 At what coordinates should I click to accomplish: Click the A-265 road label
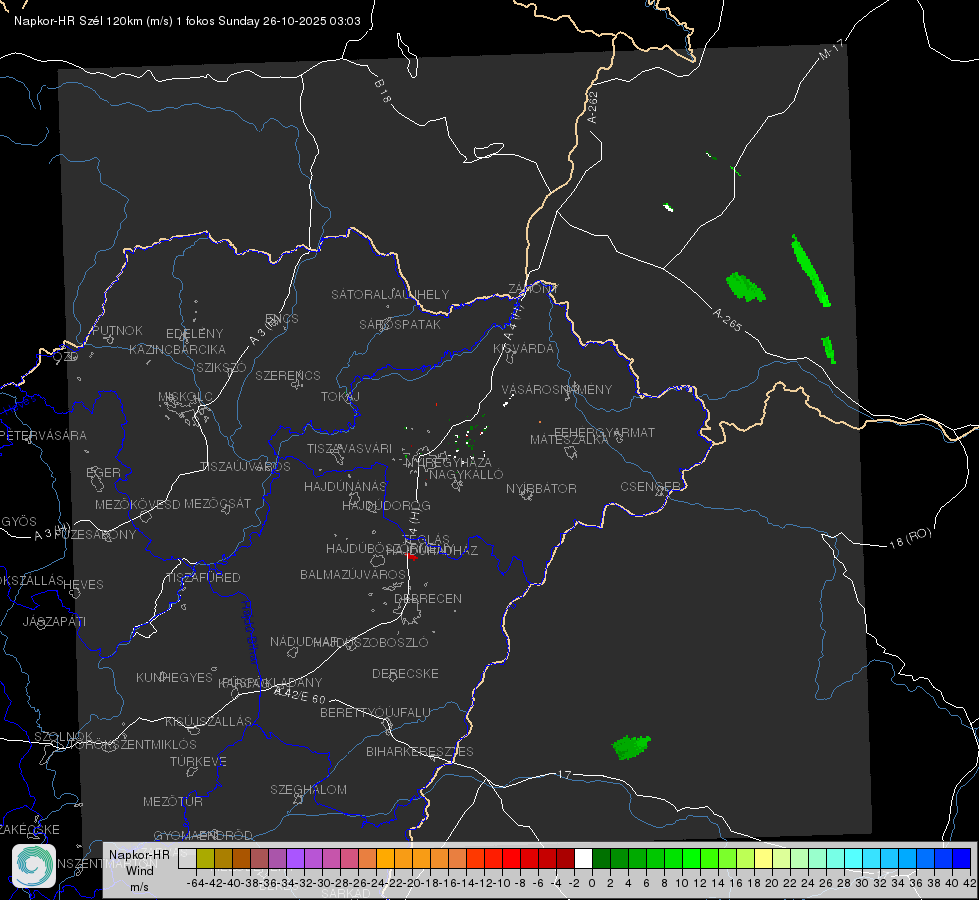[x=727, y=319]
